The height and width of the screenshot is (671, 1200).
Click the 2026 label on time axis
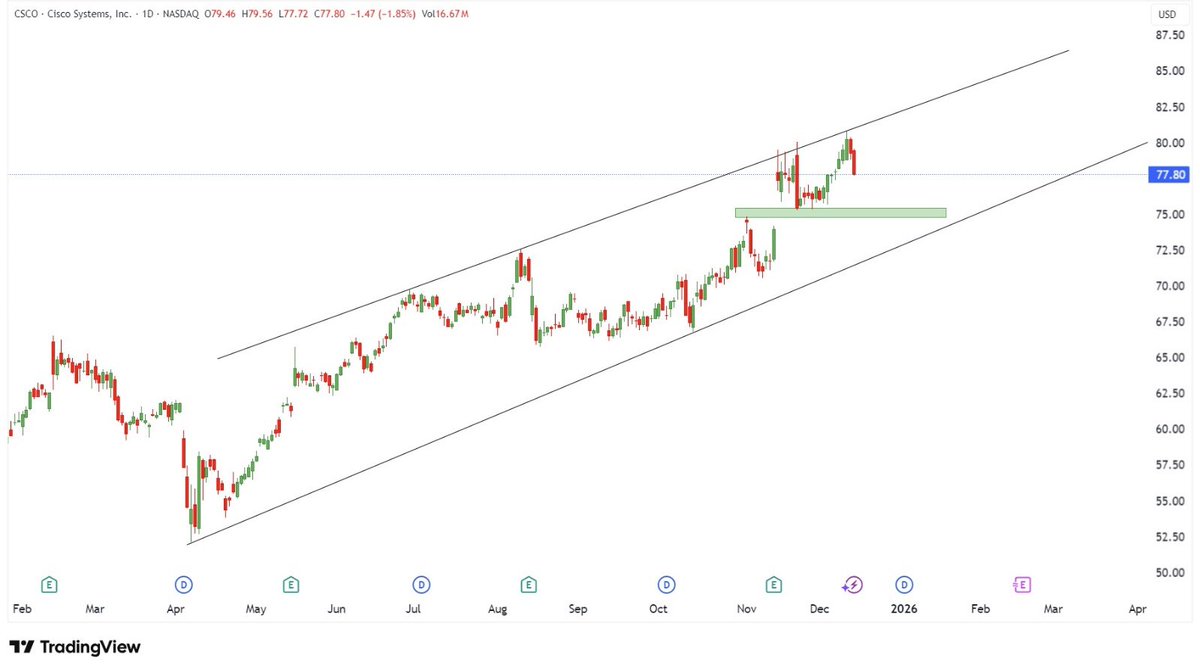click(x=904, y=608)
